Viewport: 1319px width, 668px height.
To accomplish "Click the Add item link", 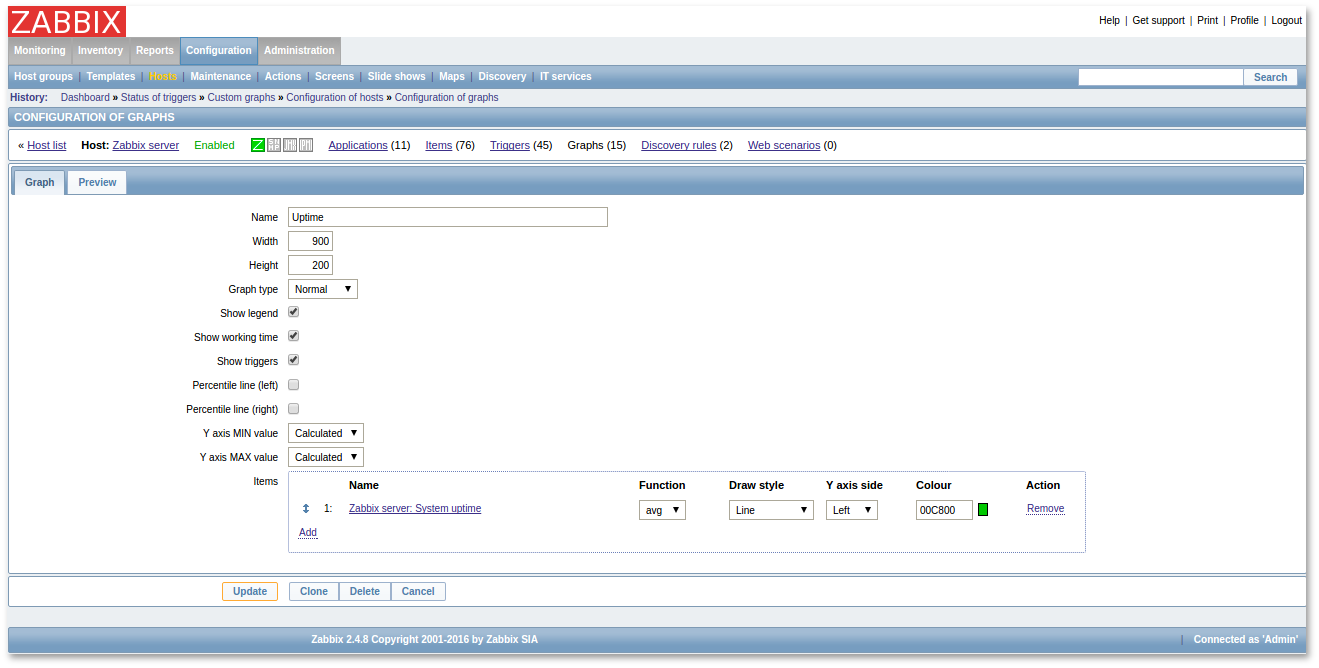I will coord(308,533).
